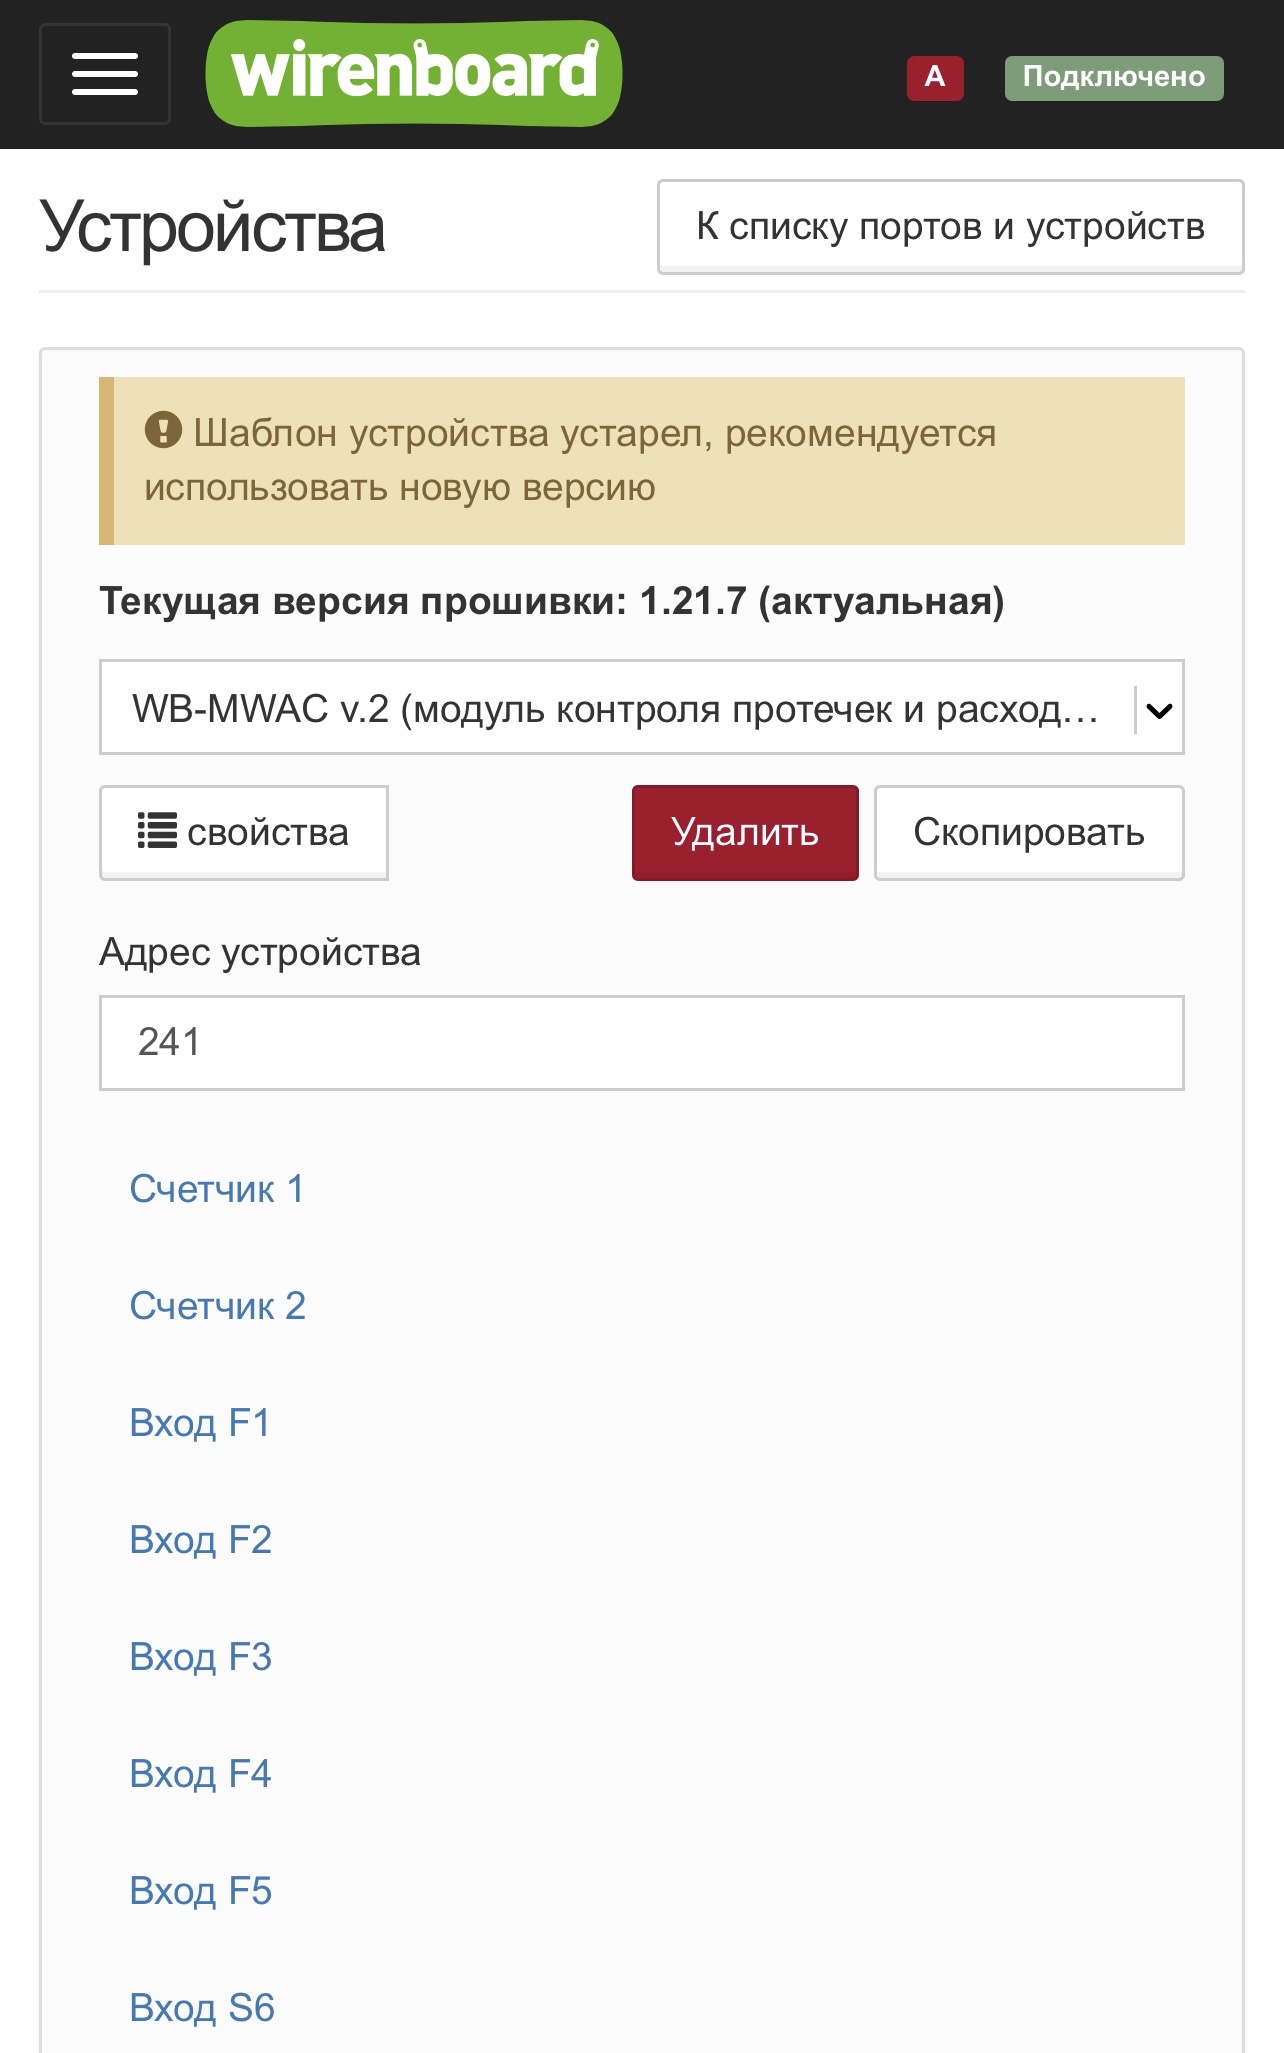Expand the "Счетчик 2" section
Image resolution: width=1284 pixels, height=2053 pixels.
218,1306
